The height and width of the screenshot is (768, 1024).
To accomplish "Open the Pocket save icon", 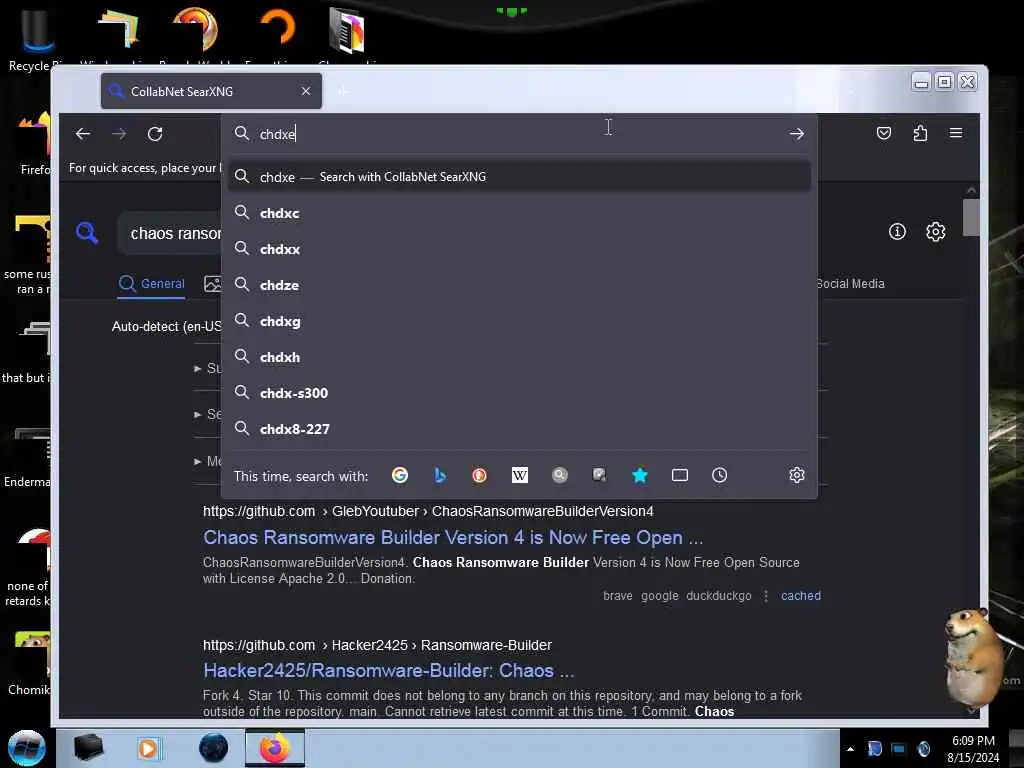I will [x=884, y=133].
